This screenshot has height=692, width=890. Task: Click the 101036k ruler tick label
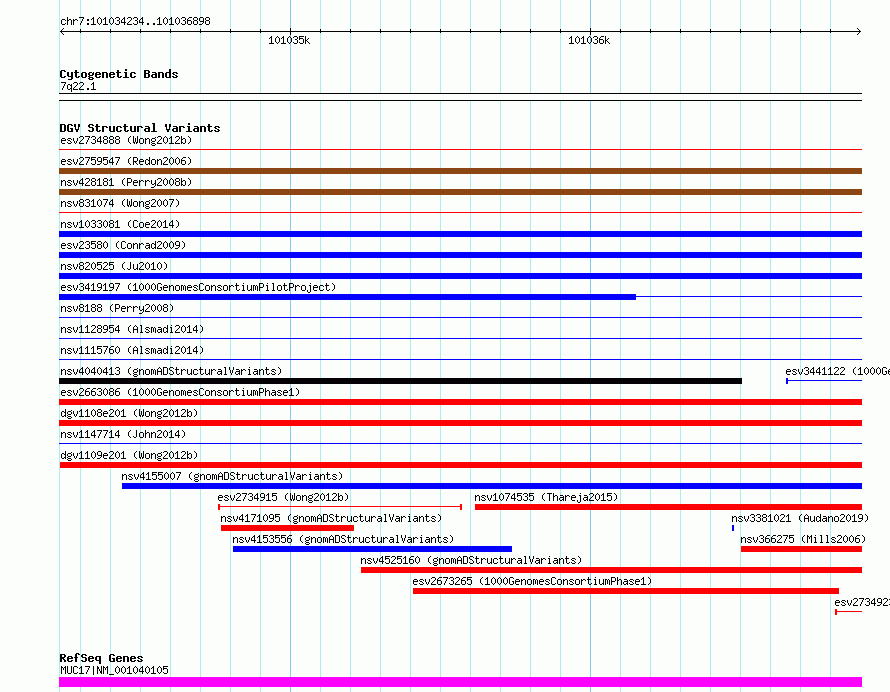pyautogui.click(x=589, y=40)
